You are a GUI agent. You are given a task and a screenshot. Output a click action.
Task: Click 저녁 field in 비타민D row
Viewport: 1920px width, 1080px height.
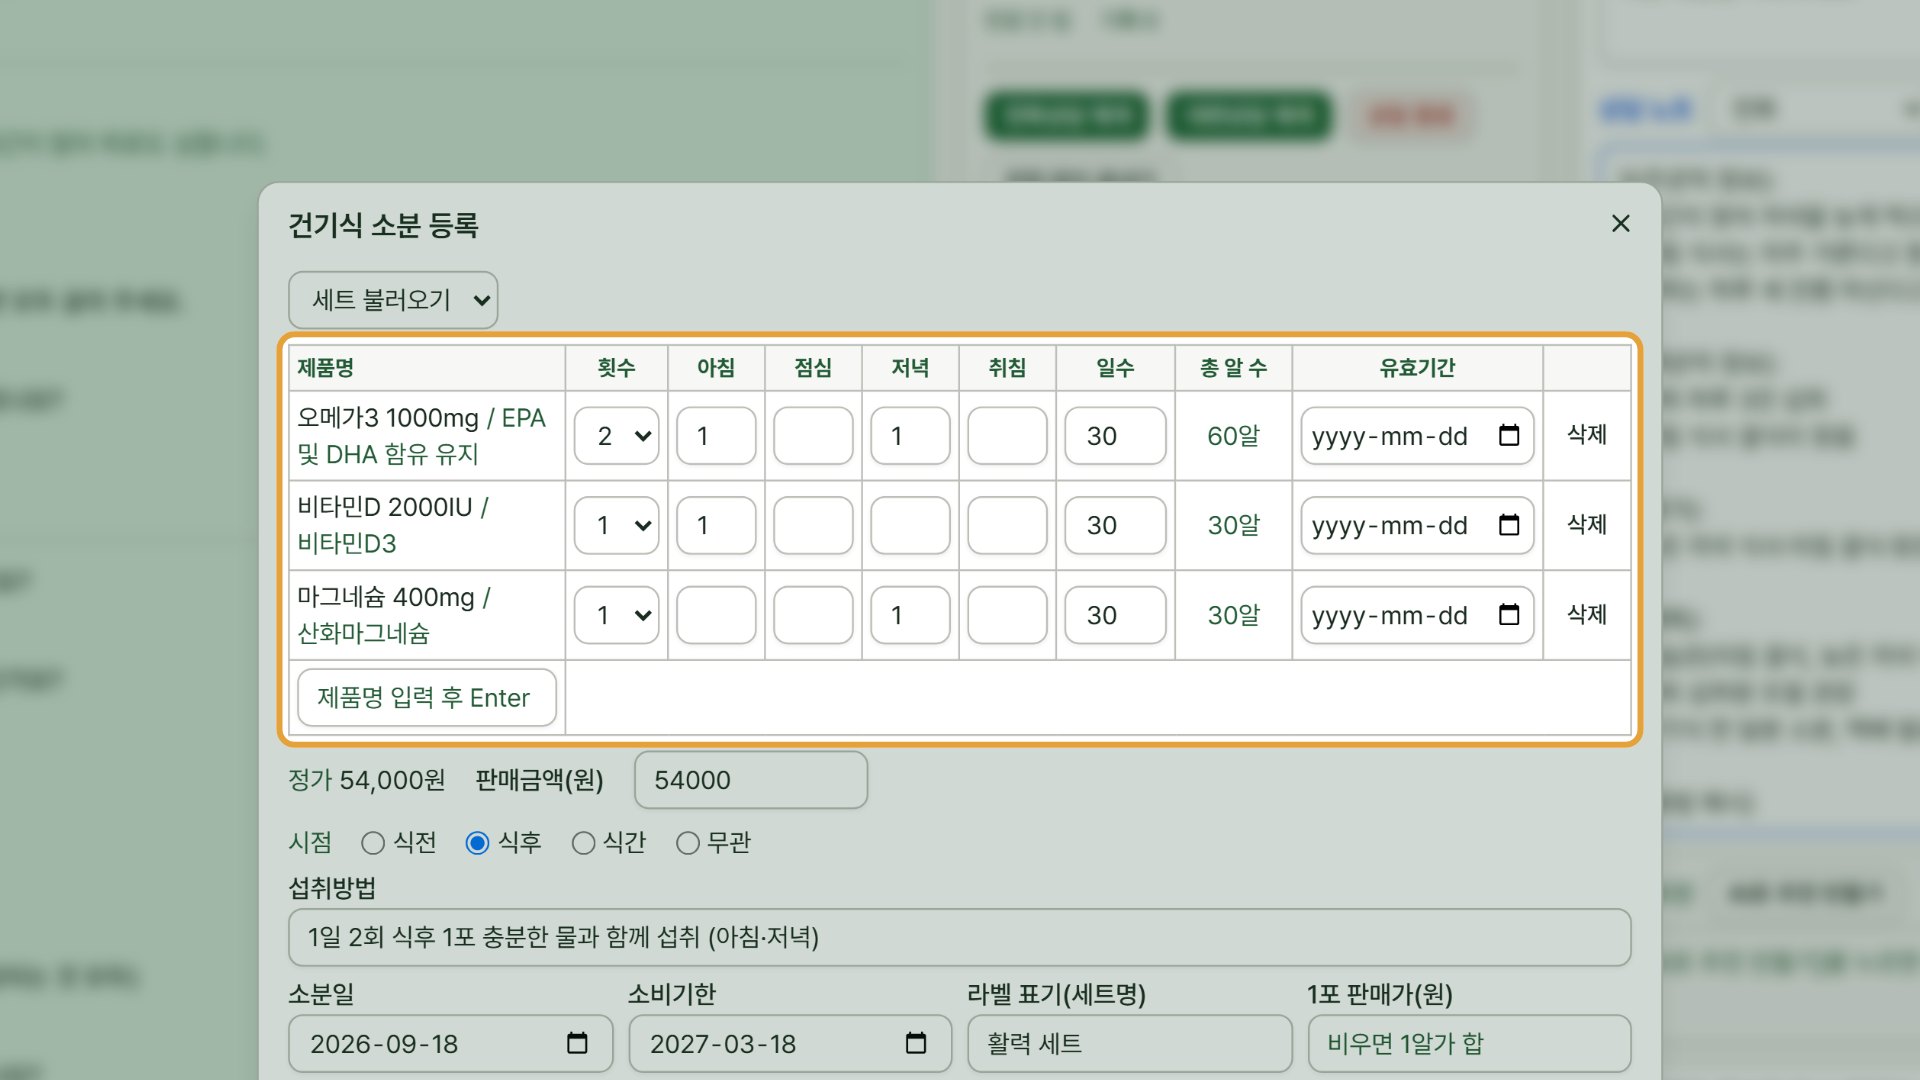910,525
